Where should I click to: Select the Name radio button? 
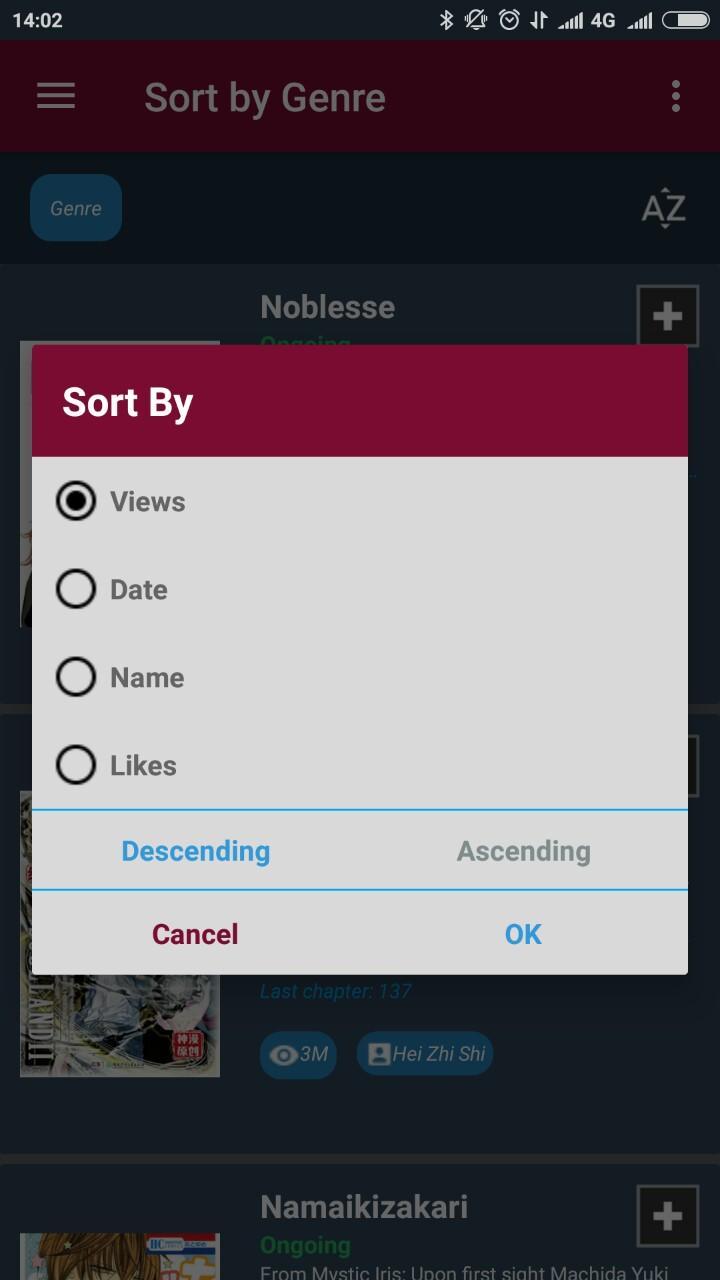tap(76, 677)
